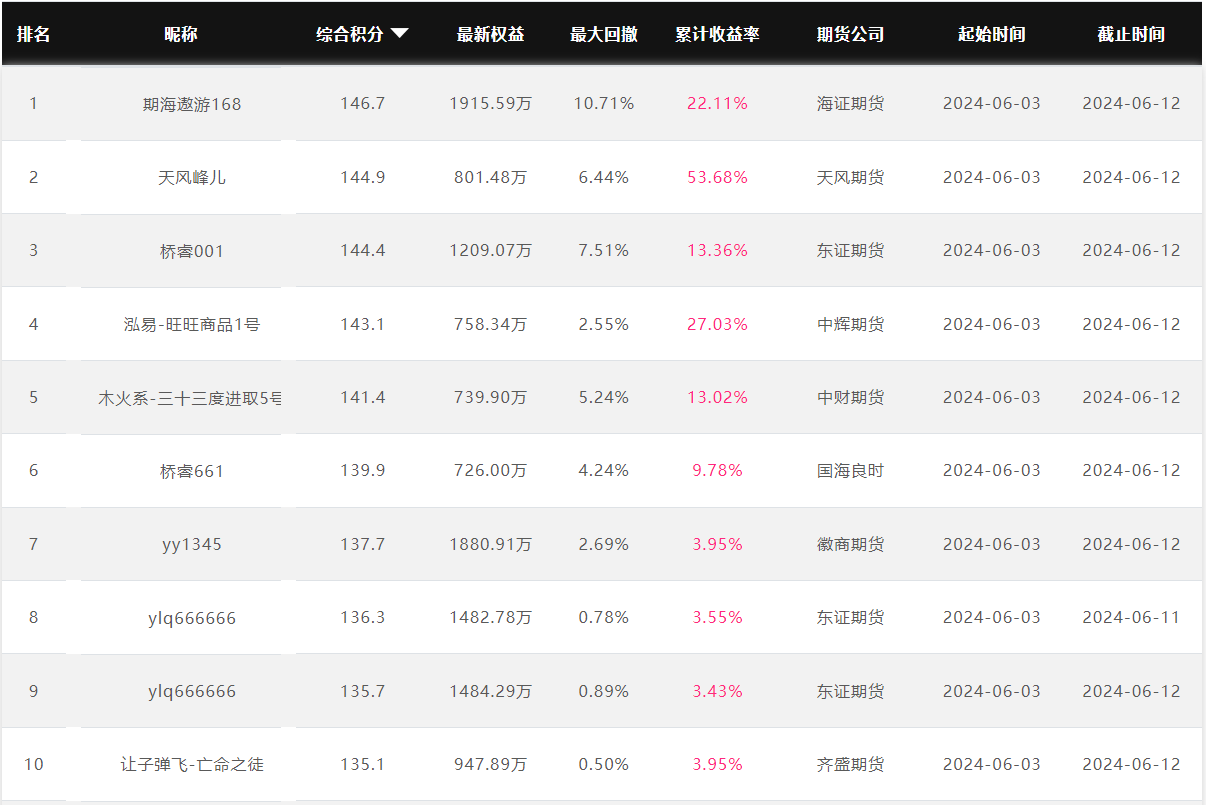Select score 137.7
Viewport: 1206px width, 805px height.
pos(363,544)
